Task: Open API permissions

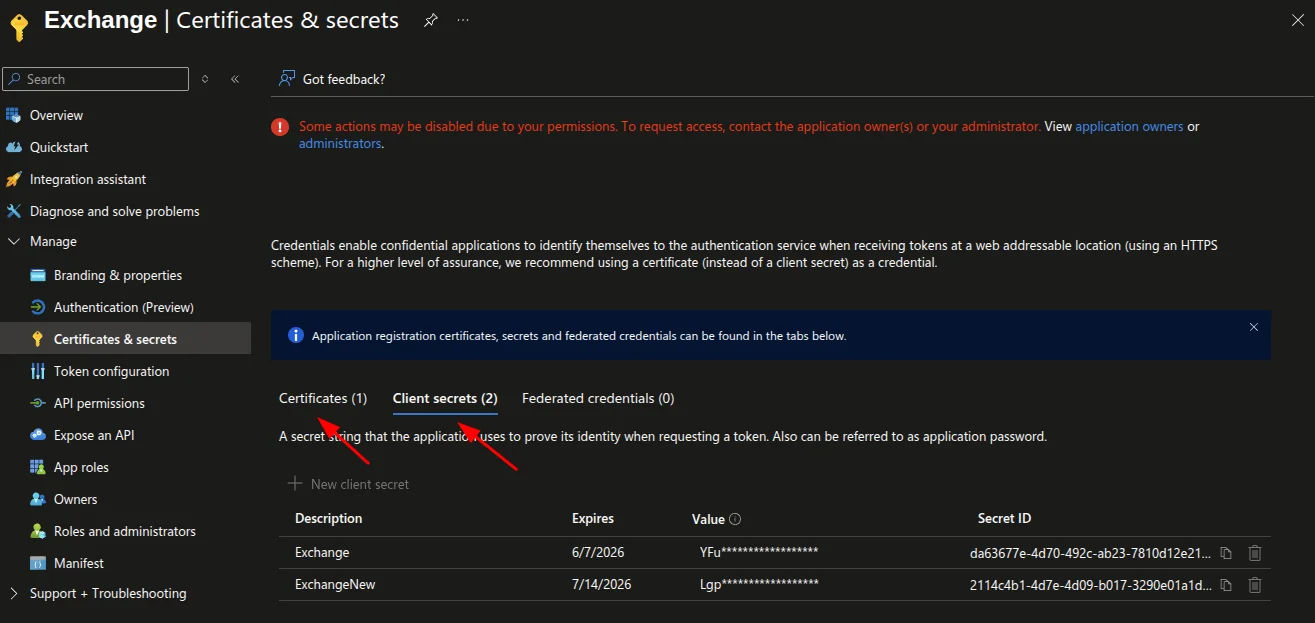Action: click(99, 403)
